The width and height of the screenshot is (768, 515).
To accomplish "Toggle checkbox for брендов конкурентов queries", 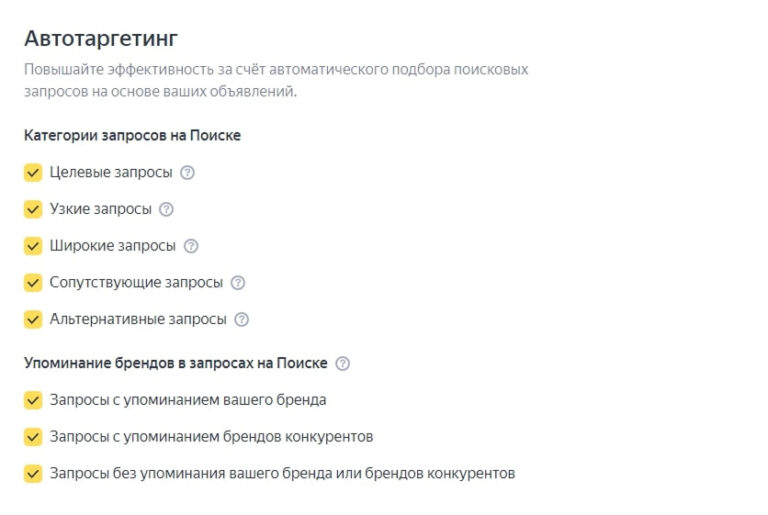I will pos(33,437).
